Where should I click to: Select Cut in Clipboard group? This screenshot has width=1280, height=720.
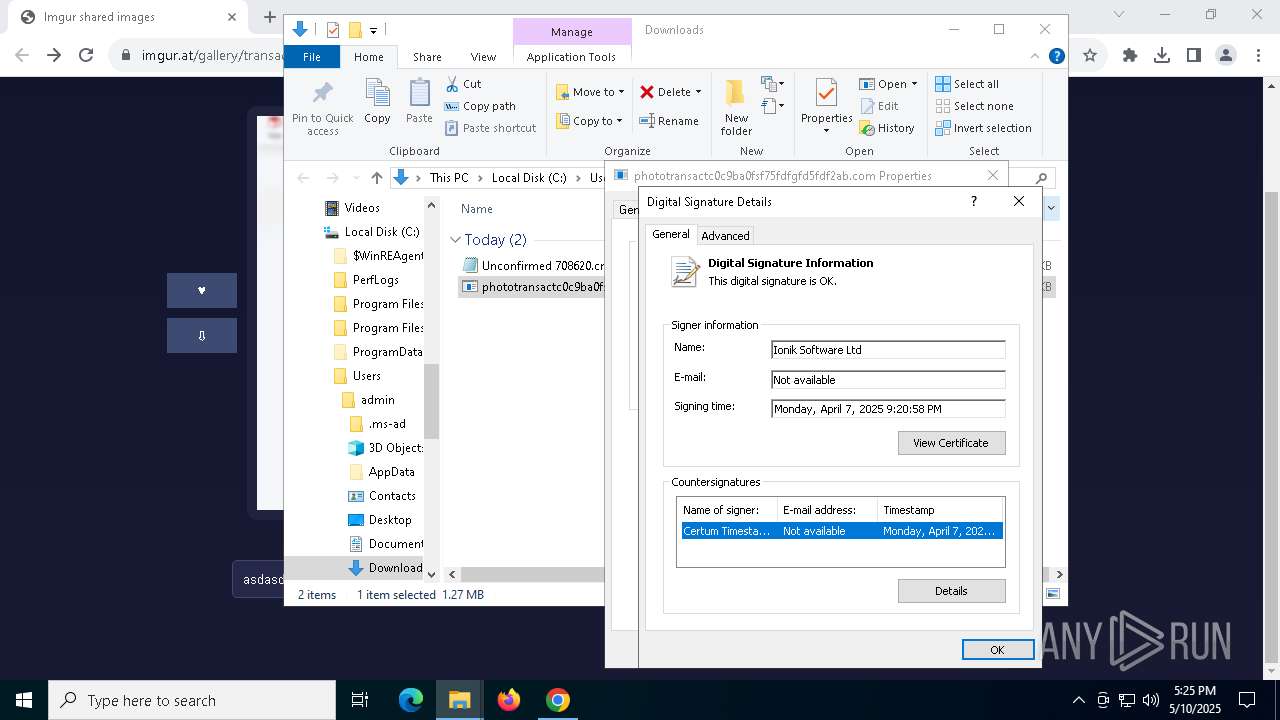463,84
